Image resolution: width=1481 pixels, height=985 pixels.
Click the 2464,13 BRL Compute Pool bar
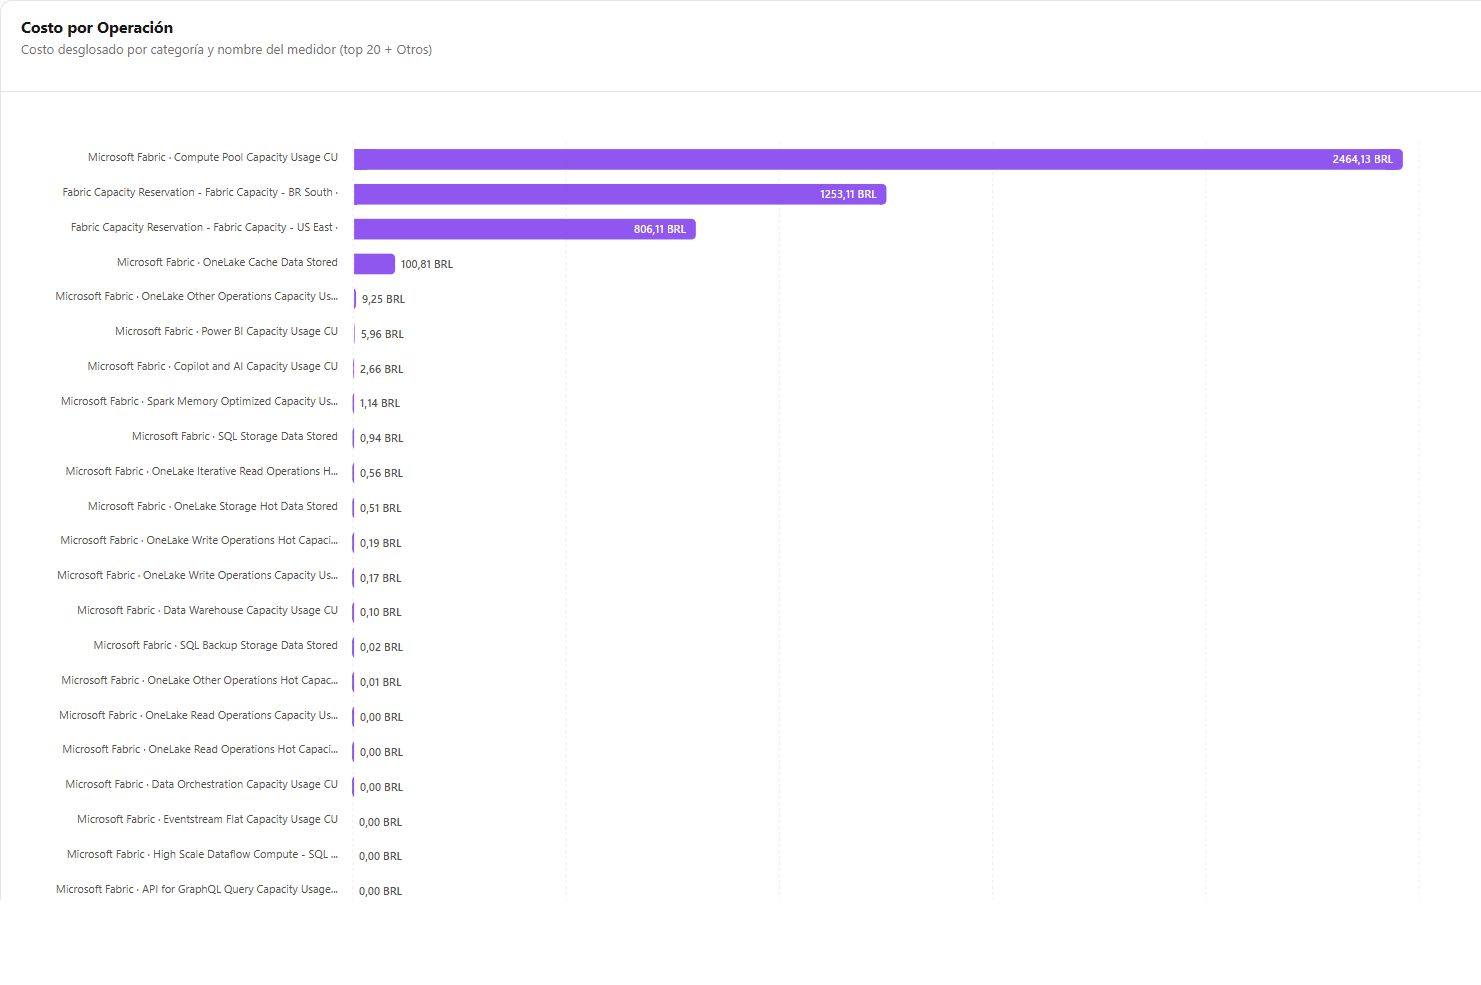pyautogui.click(x=878, y=159)
